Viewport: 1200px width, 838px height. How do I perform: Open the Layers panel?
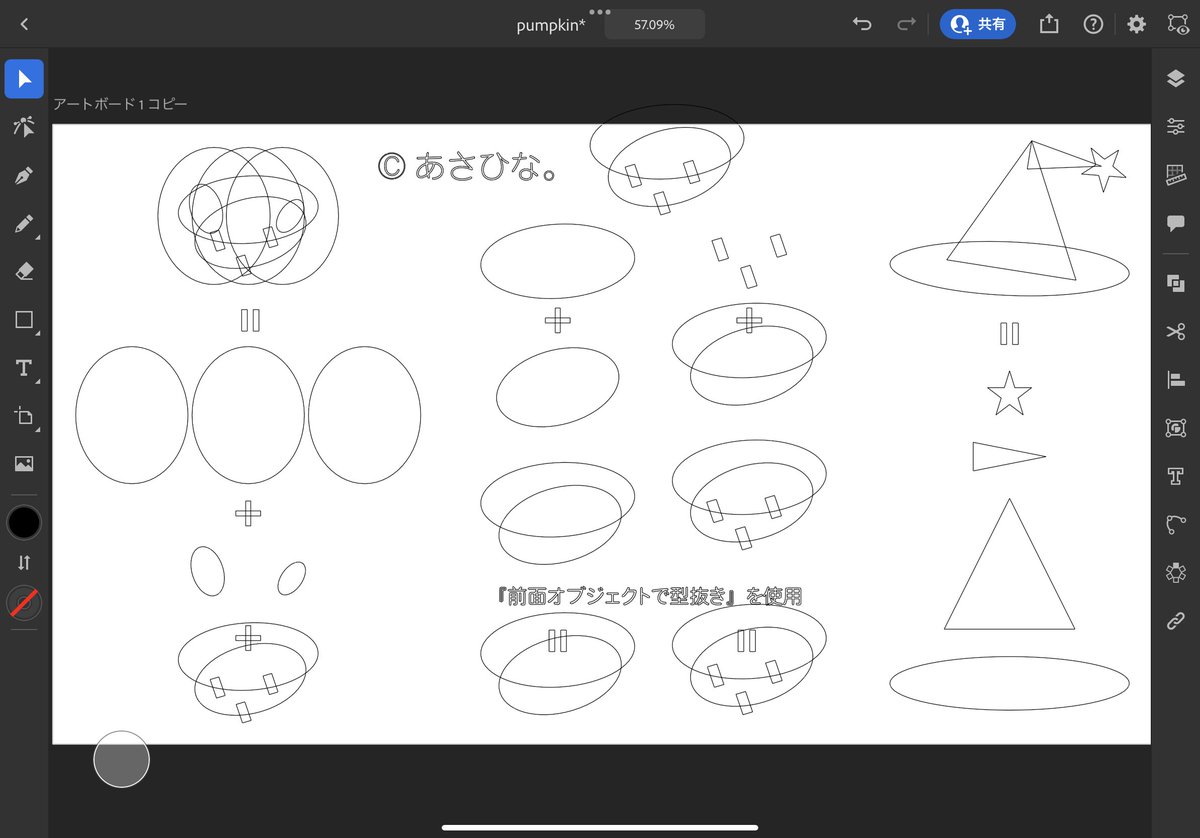(x=1176, y=79)
